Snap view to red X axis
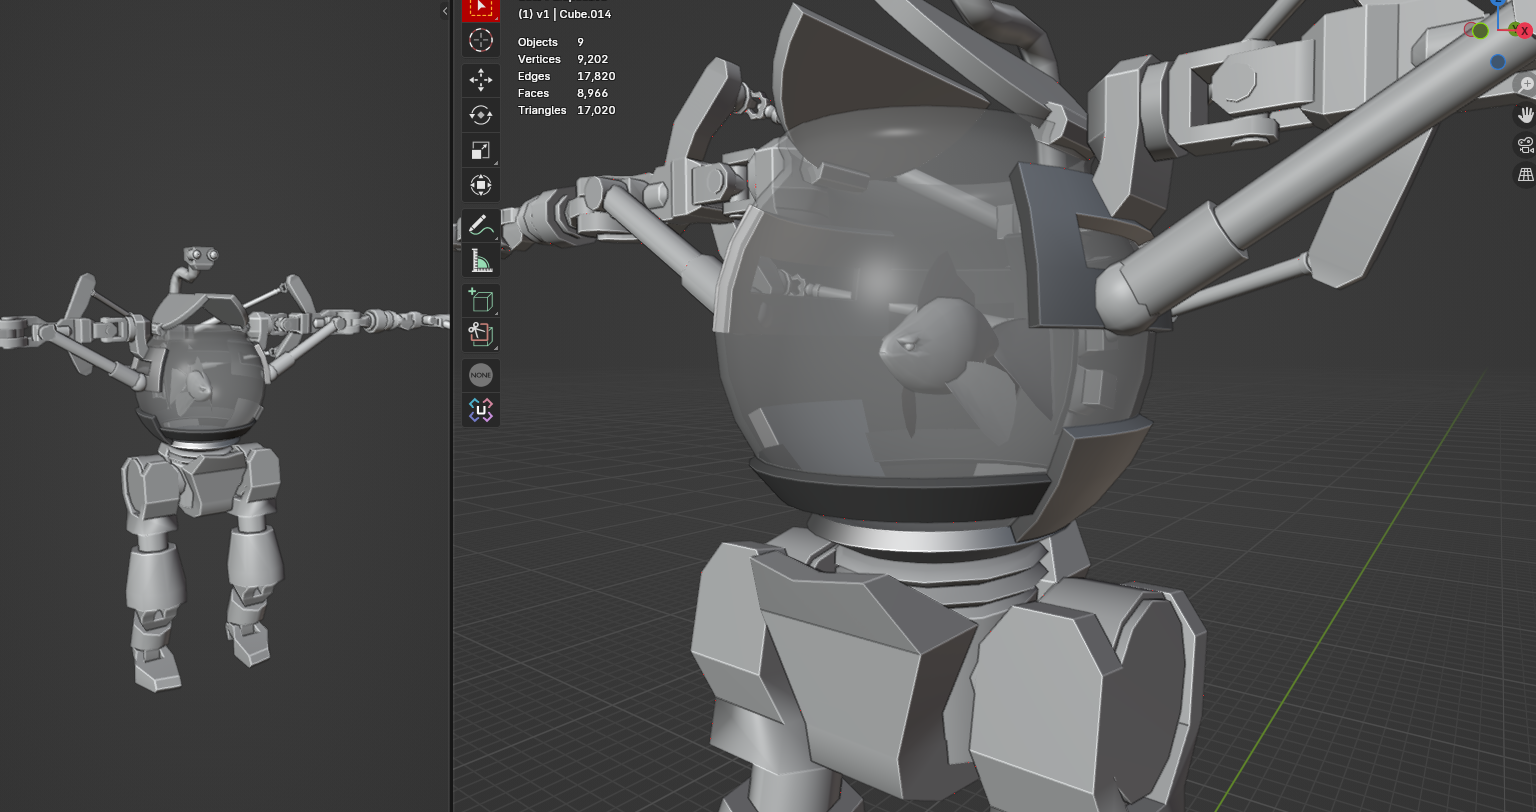Image resolution: width=1536 pixels, height=812 pixels. click(x=1525, y=31)
